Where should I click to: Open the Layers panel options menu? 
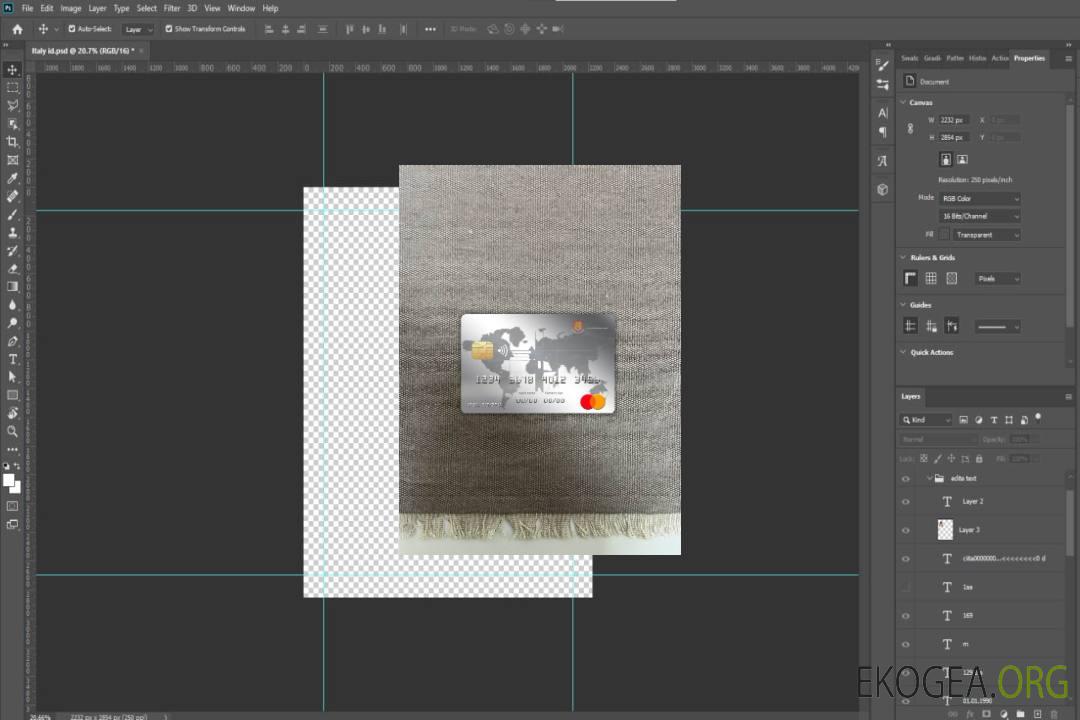(x=1068, y=397)
